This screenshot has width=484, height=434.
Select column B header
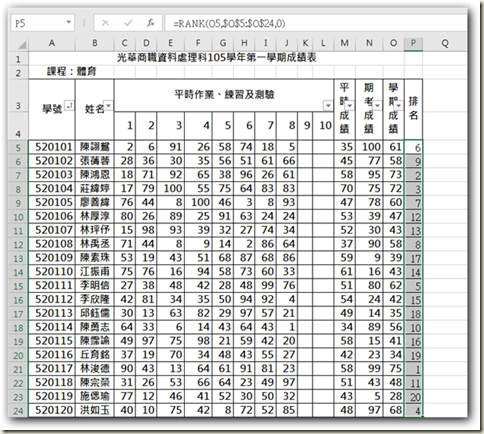95,43
